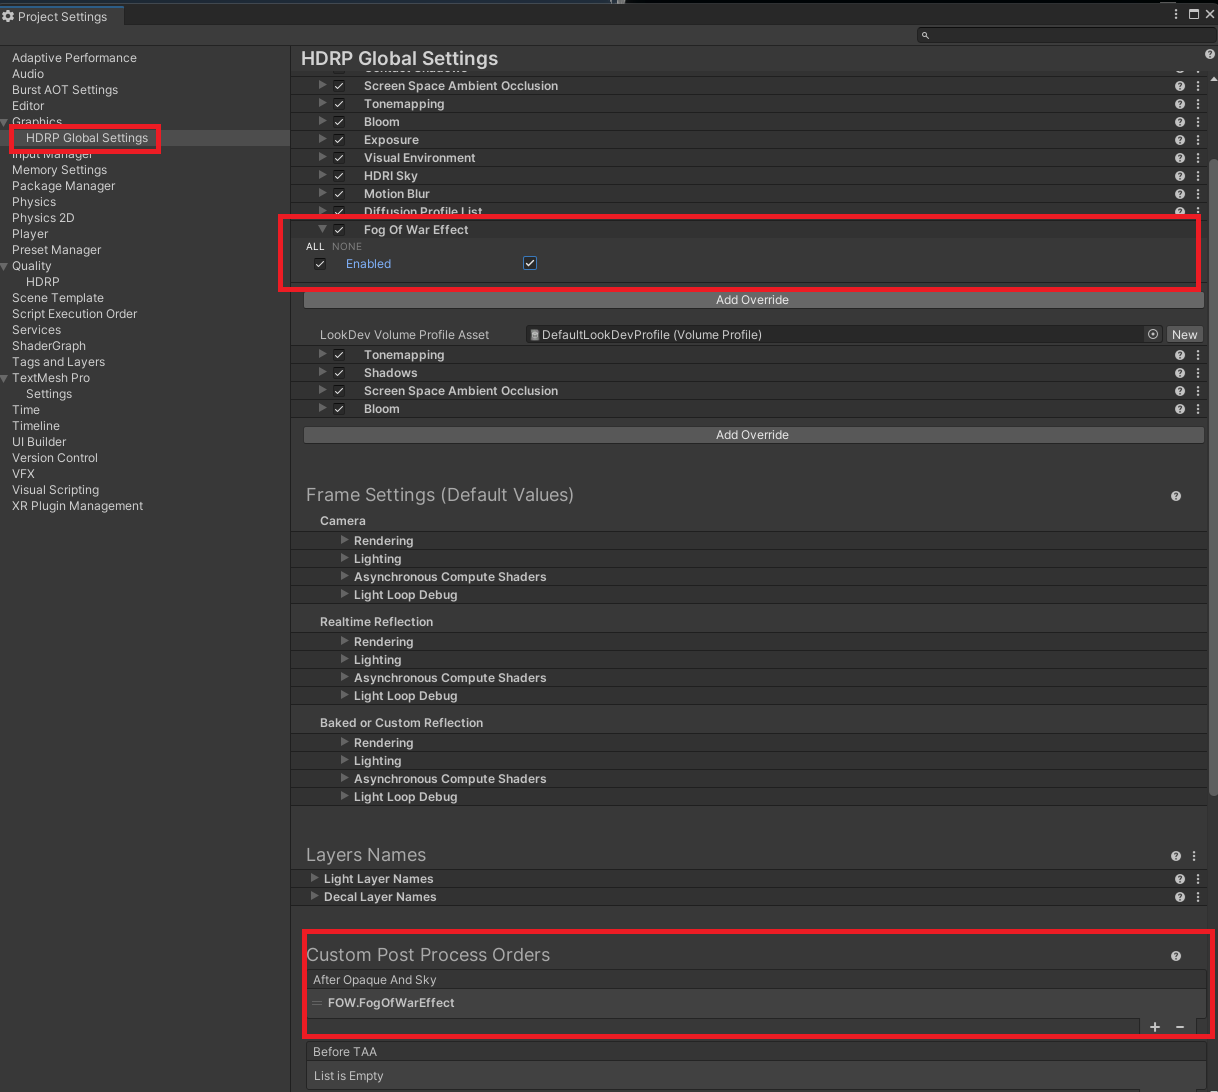This screenshot has height=1092, width=1218.
Task: Open the Project Settings tab
Action: tap(62, 16)
